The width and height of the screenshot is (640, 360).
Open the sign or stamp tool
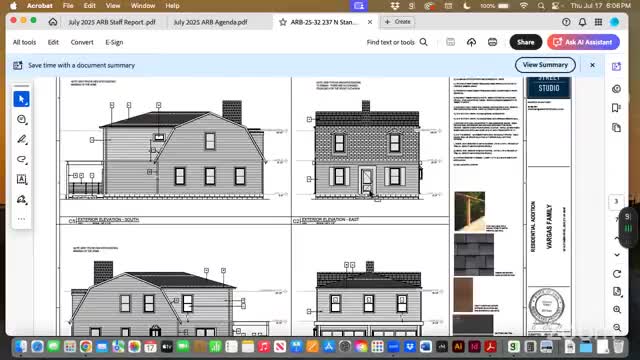point(21,199)
